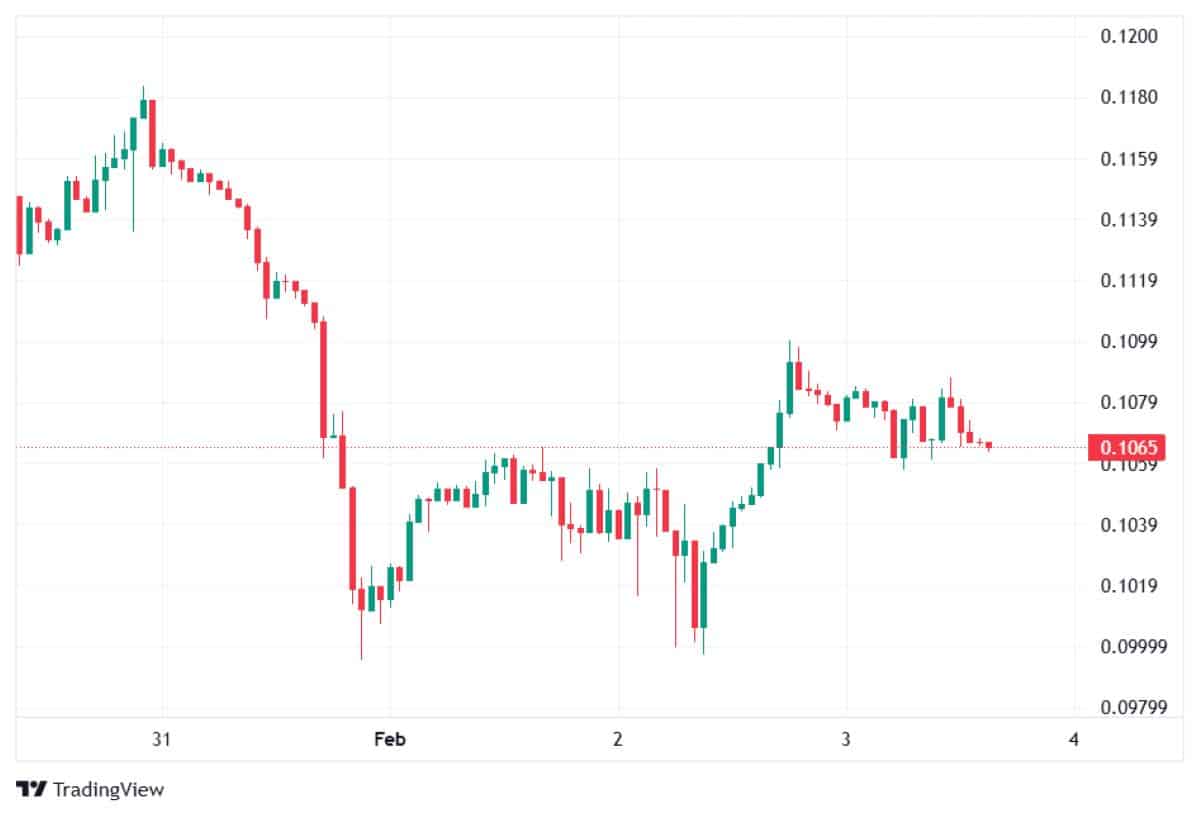
Task: Click date label 2 on the time axis
Action: click(x=618, y=740)
